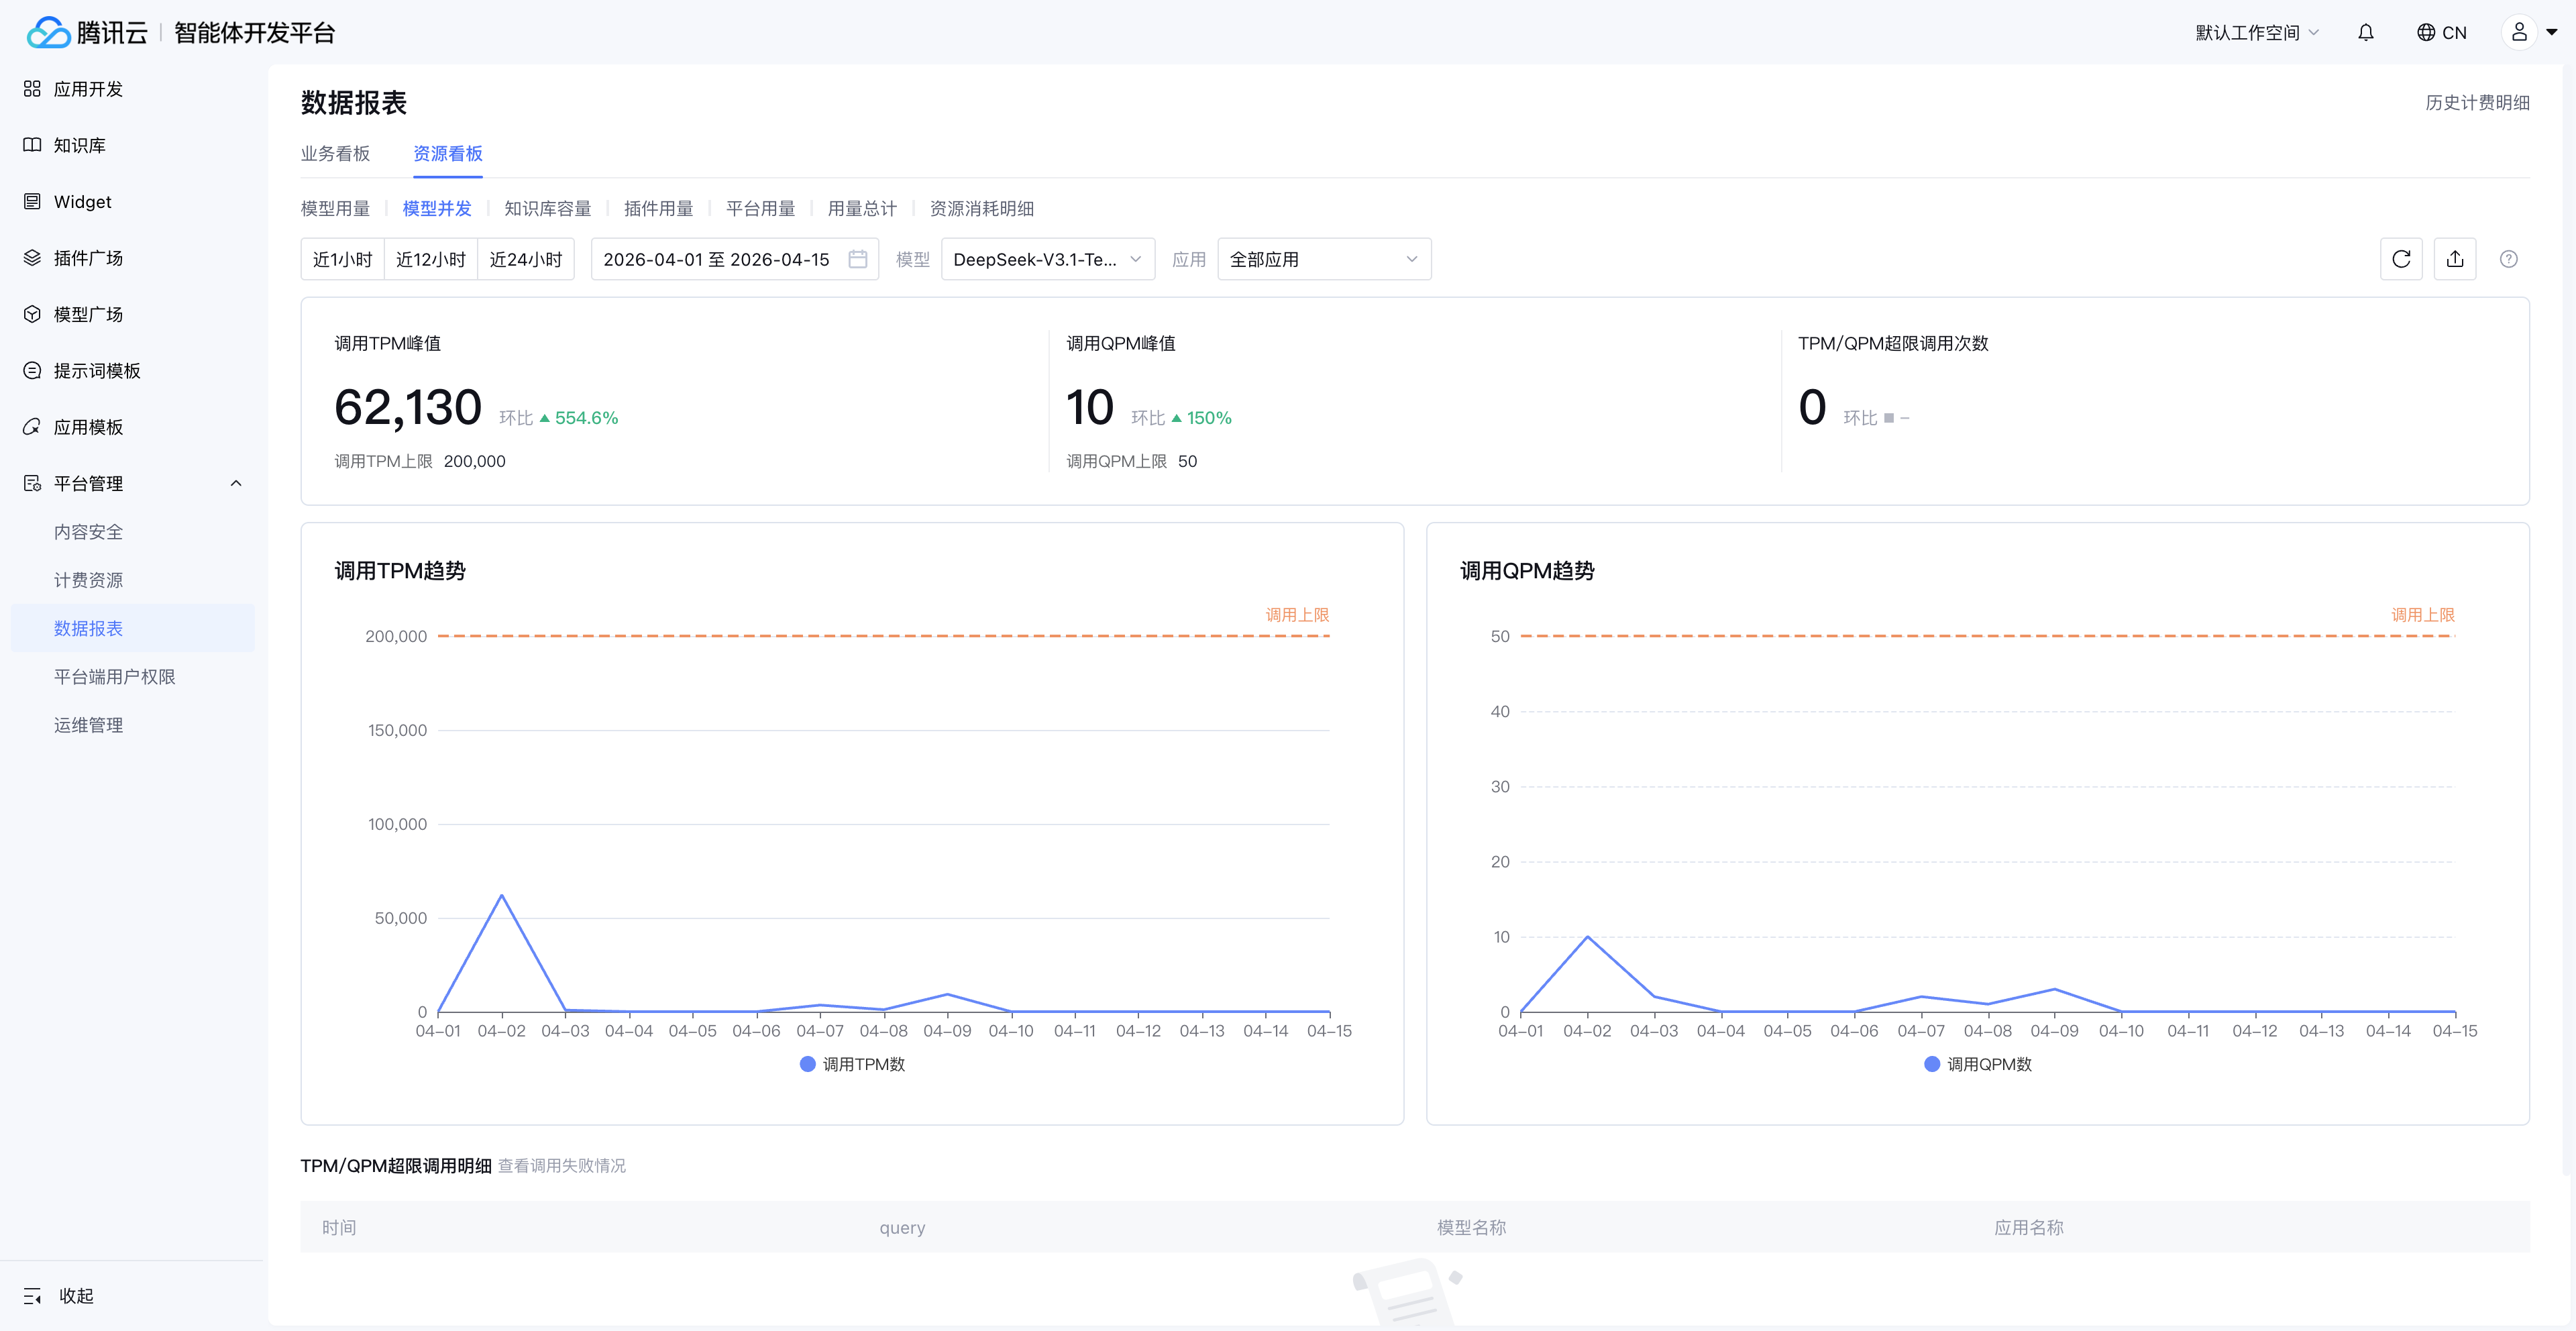This screenshot has height=1331, width=2576.
Task: Open 历史计费明细 link
Action: point(2477,102)
